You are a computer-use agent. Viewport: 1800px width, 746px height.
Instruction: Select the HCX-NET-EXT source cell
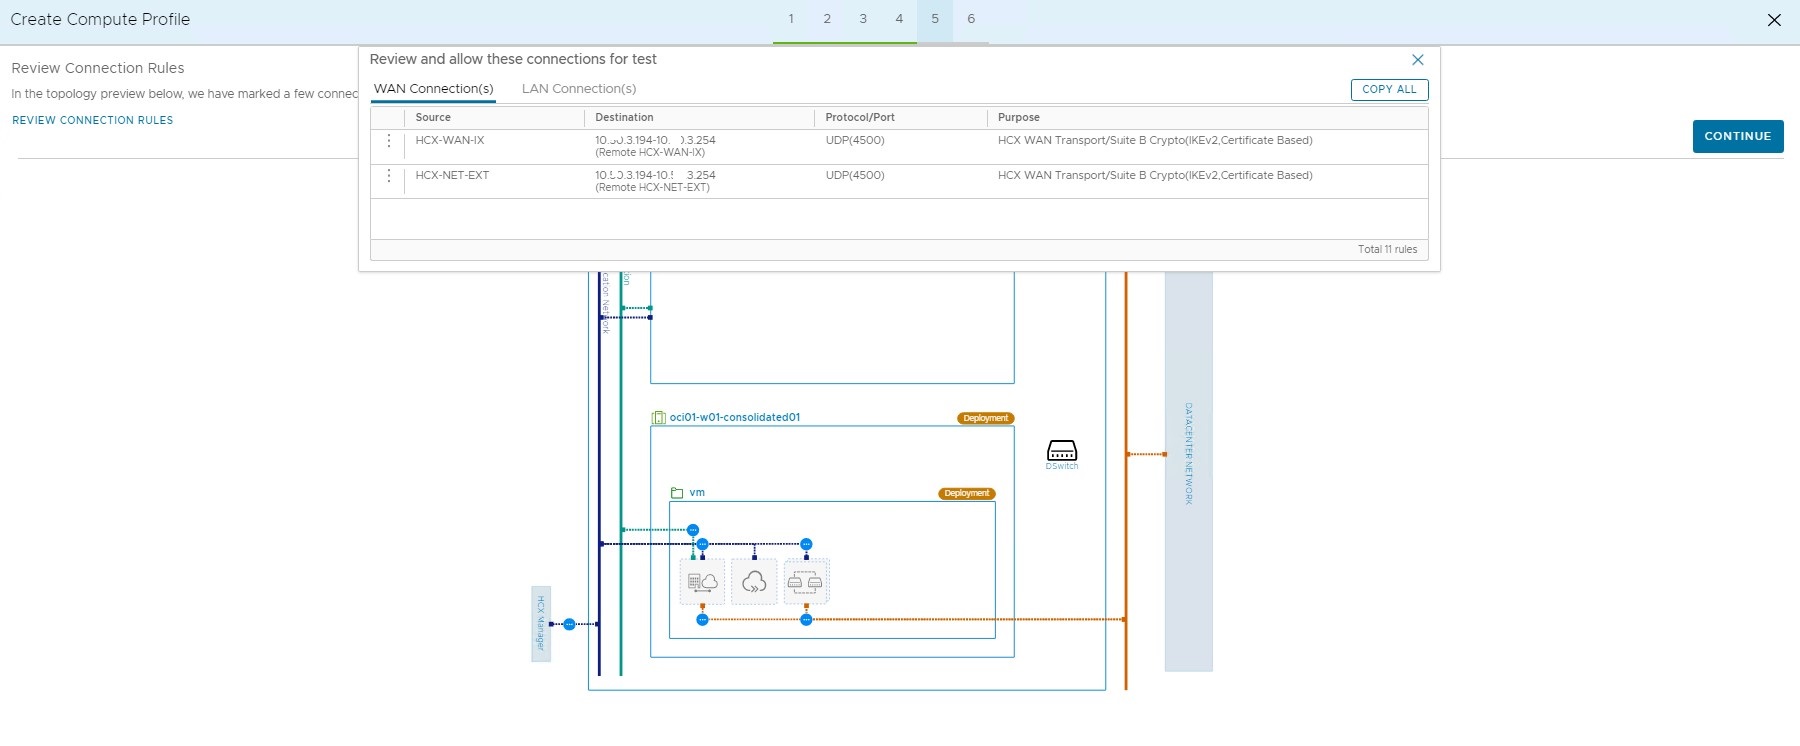click(x=452, y=175)
